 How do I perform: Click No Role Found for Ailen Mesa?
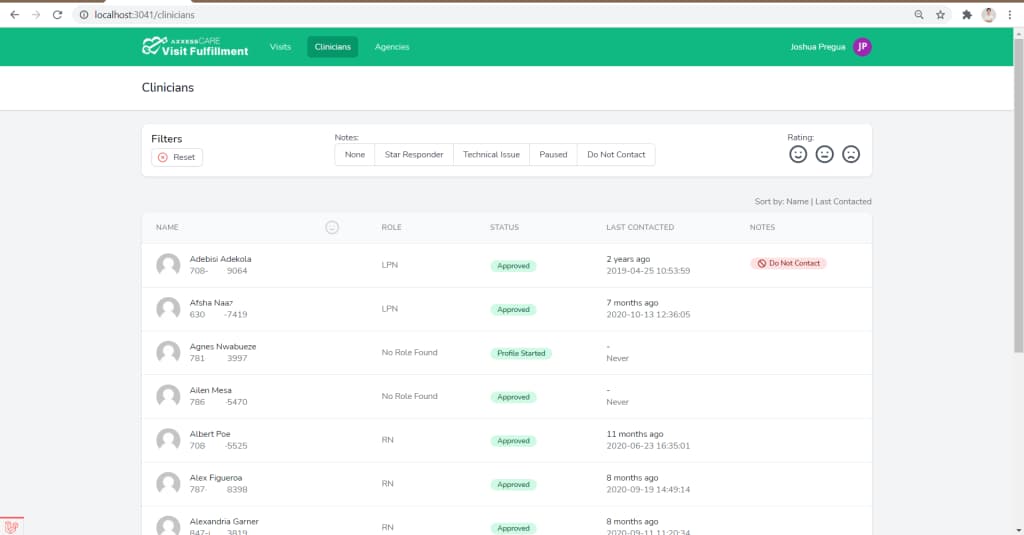coord(409,397)
